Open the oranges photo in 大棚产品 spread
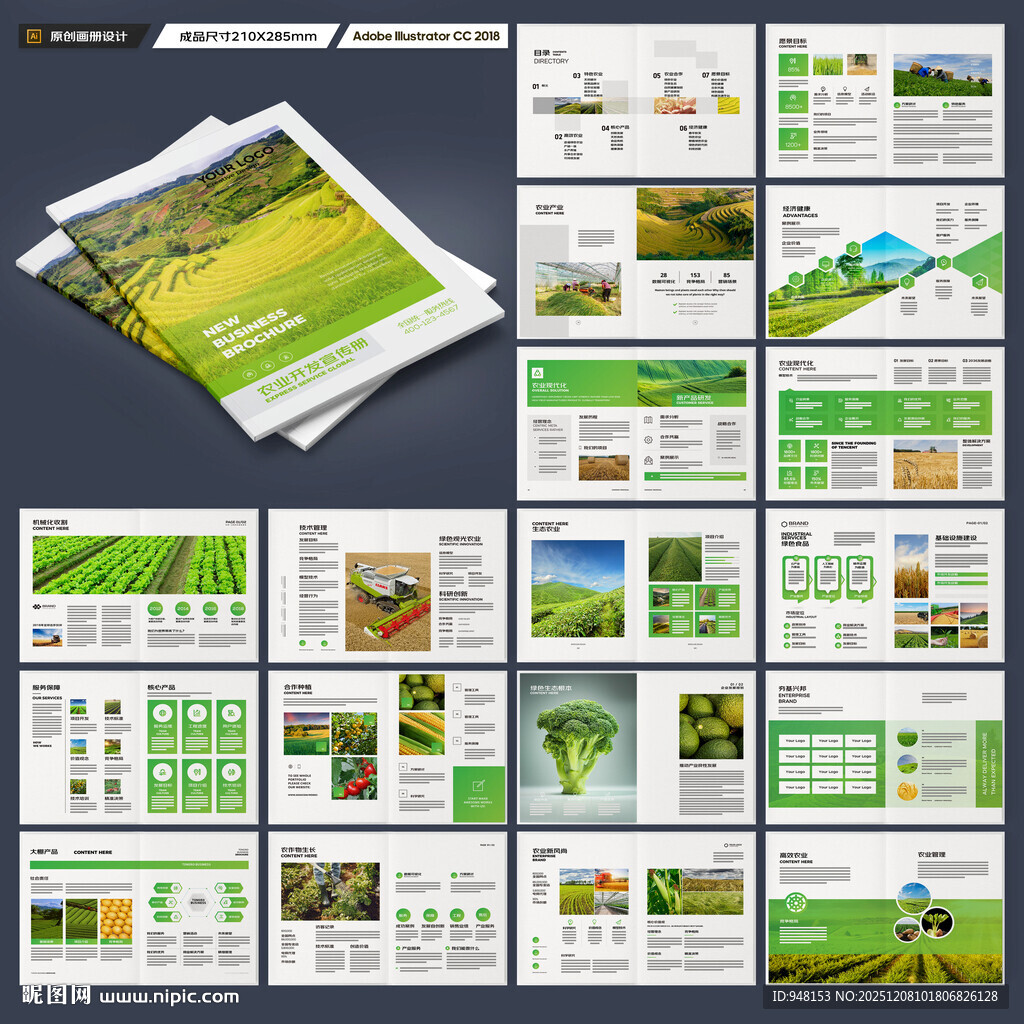Viewport: 1024px width, 1024px height. [x=116, y=921]
